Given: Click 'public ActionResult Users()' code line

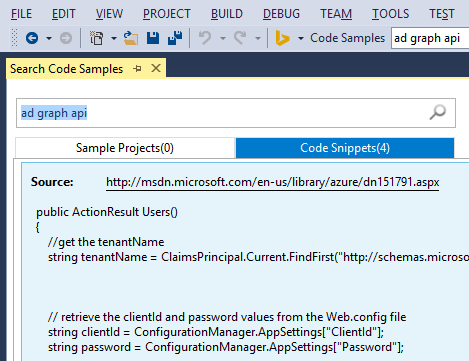Looking at the screenshot, I should pos(107,212).
